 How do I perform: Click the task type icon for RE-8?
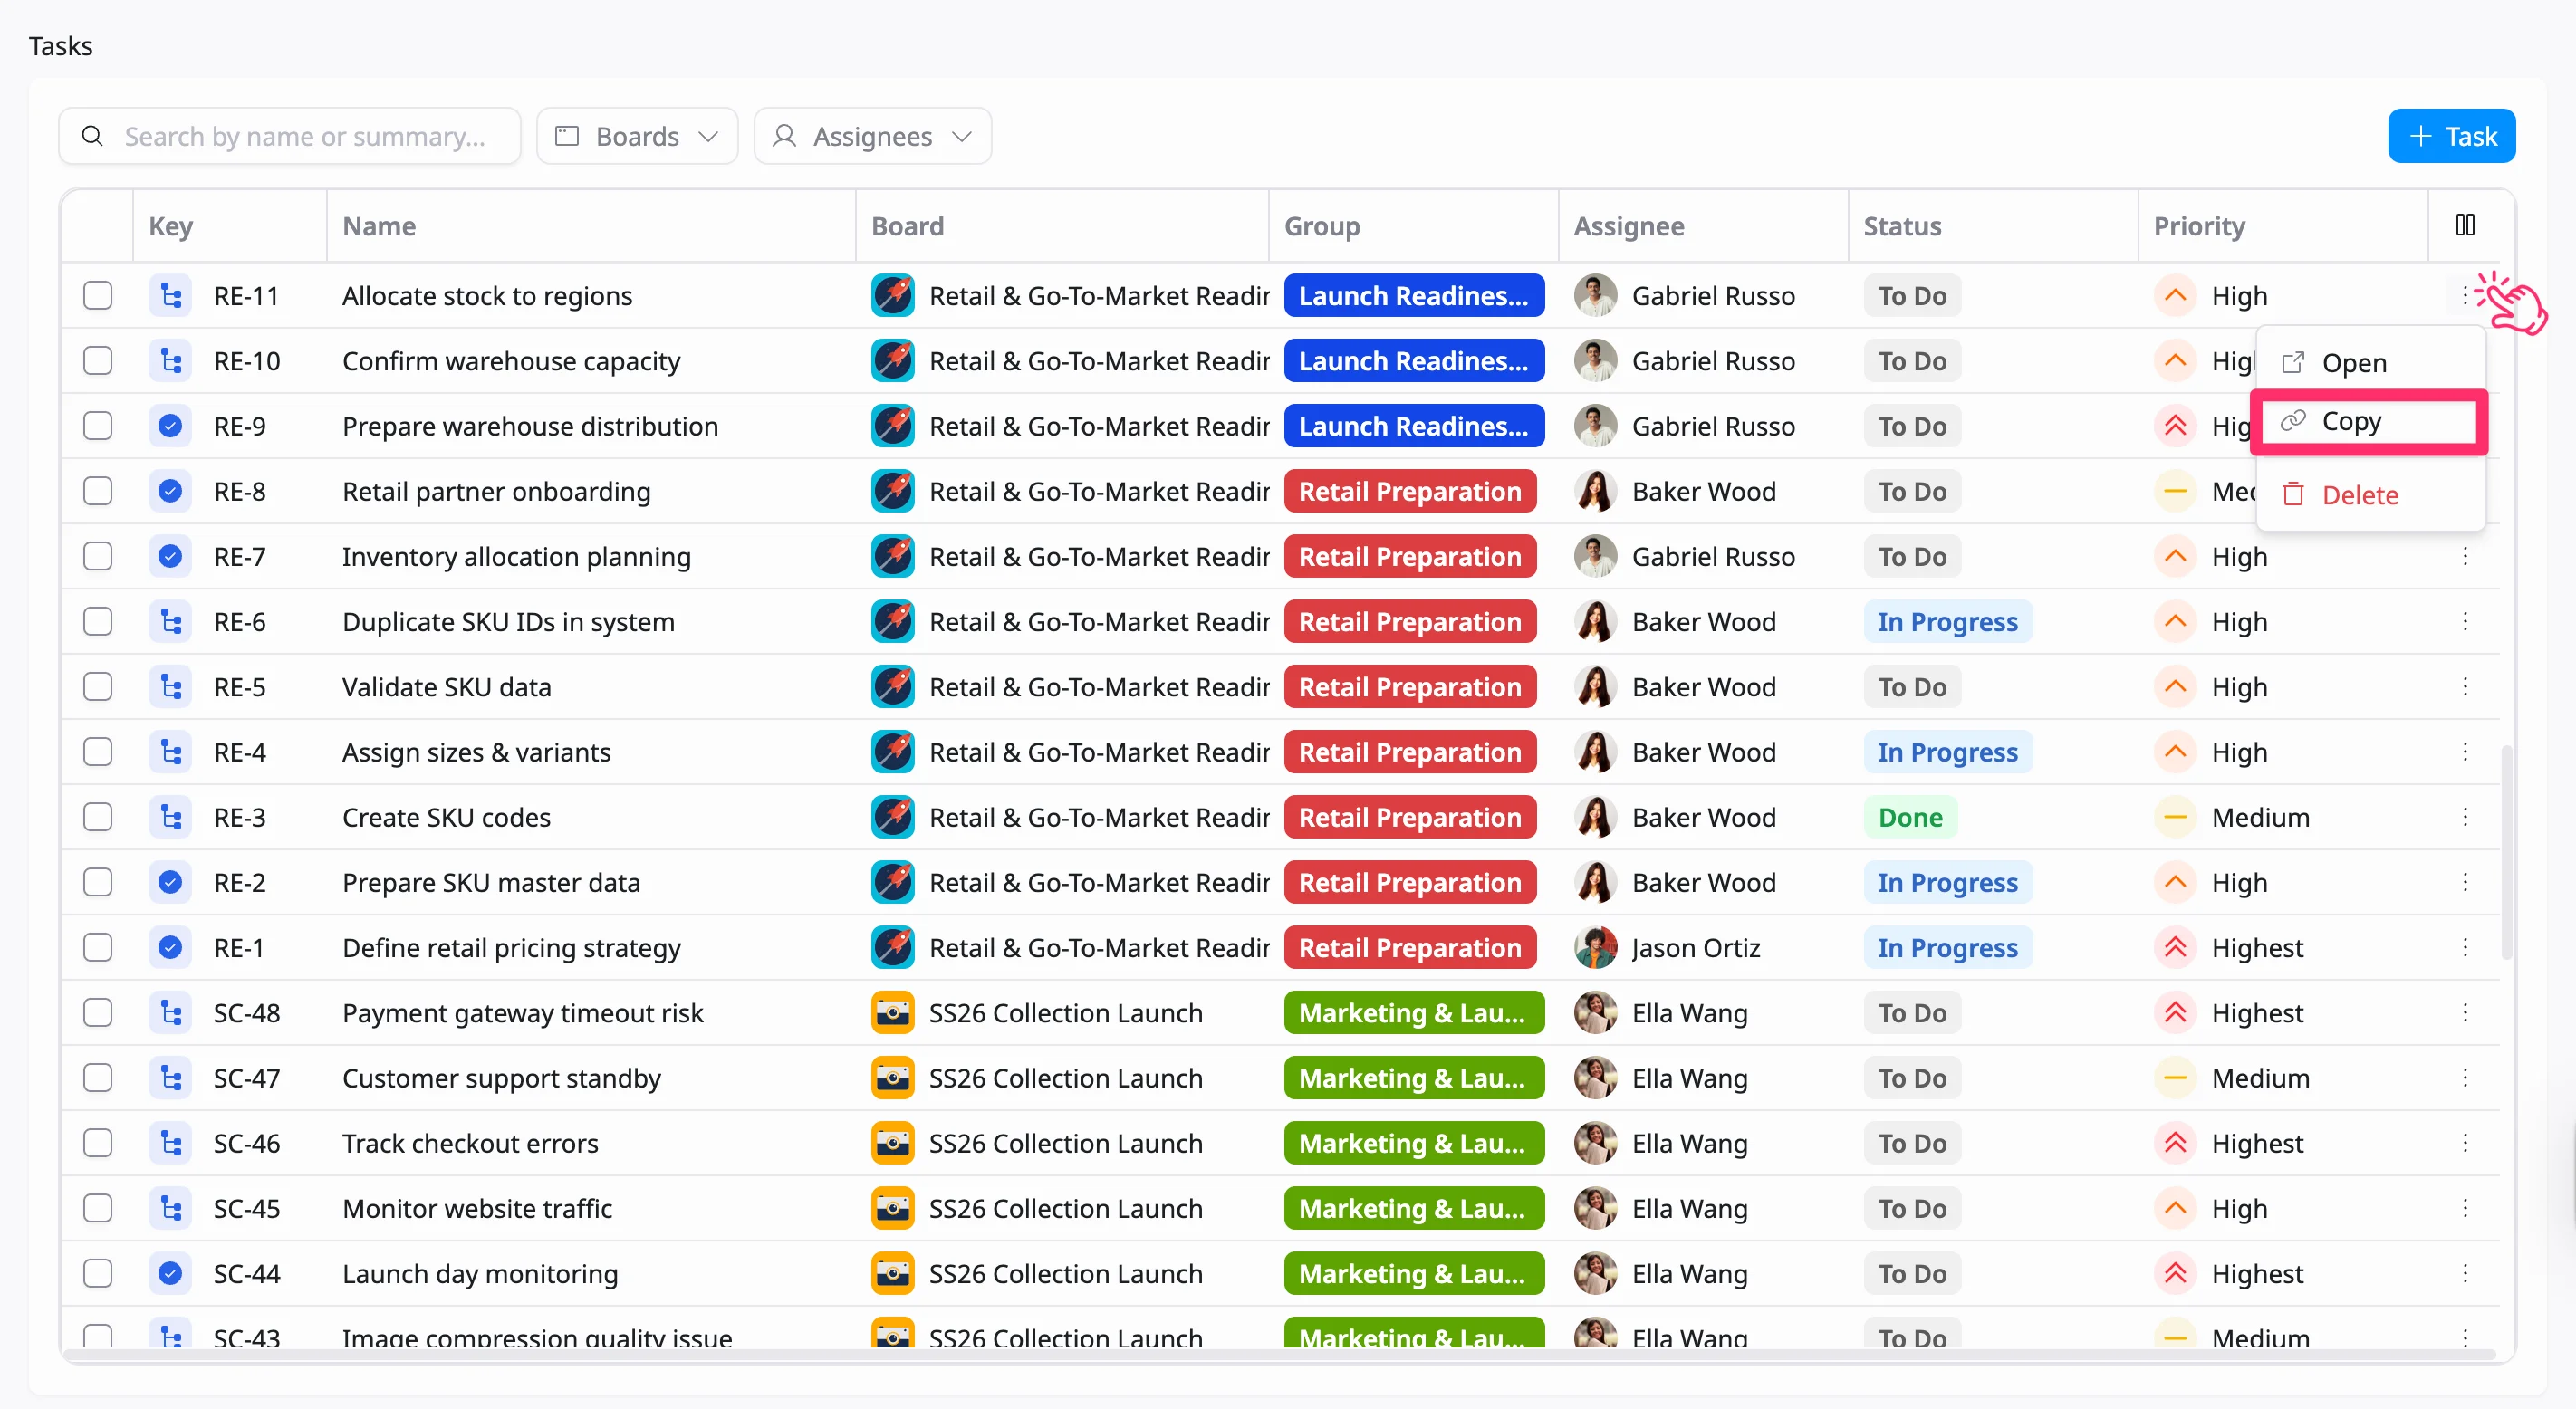171,491
